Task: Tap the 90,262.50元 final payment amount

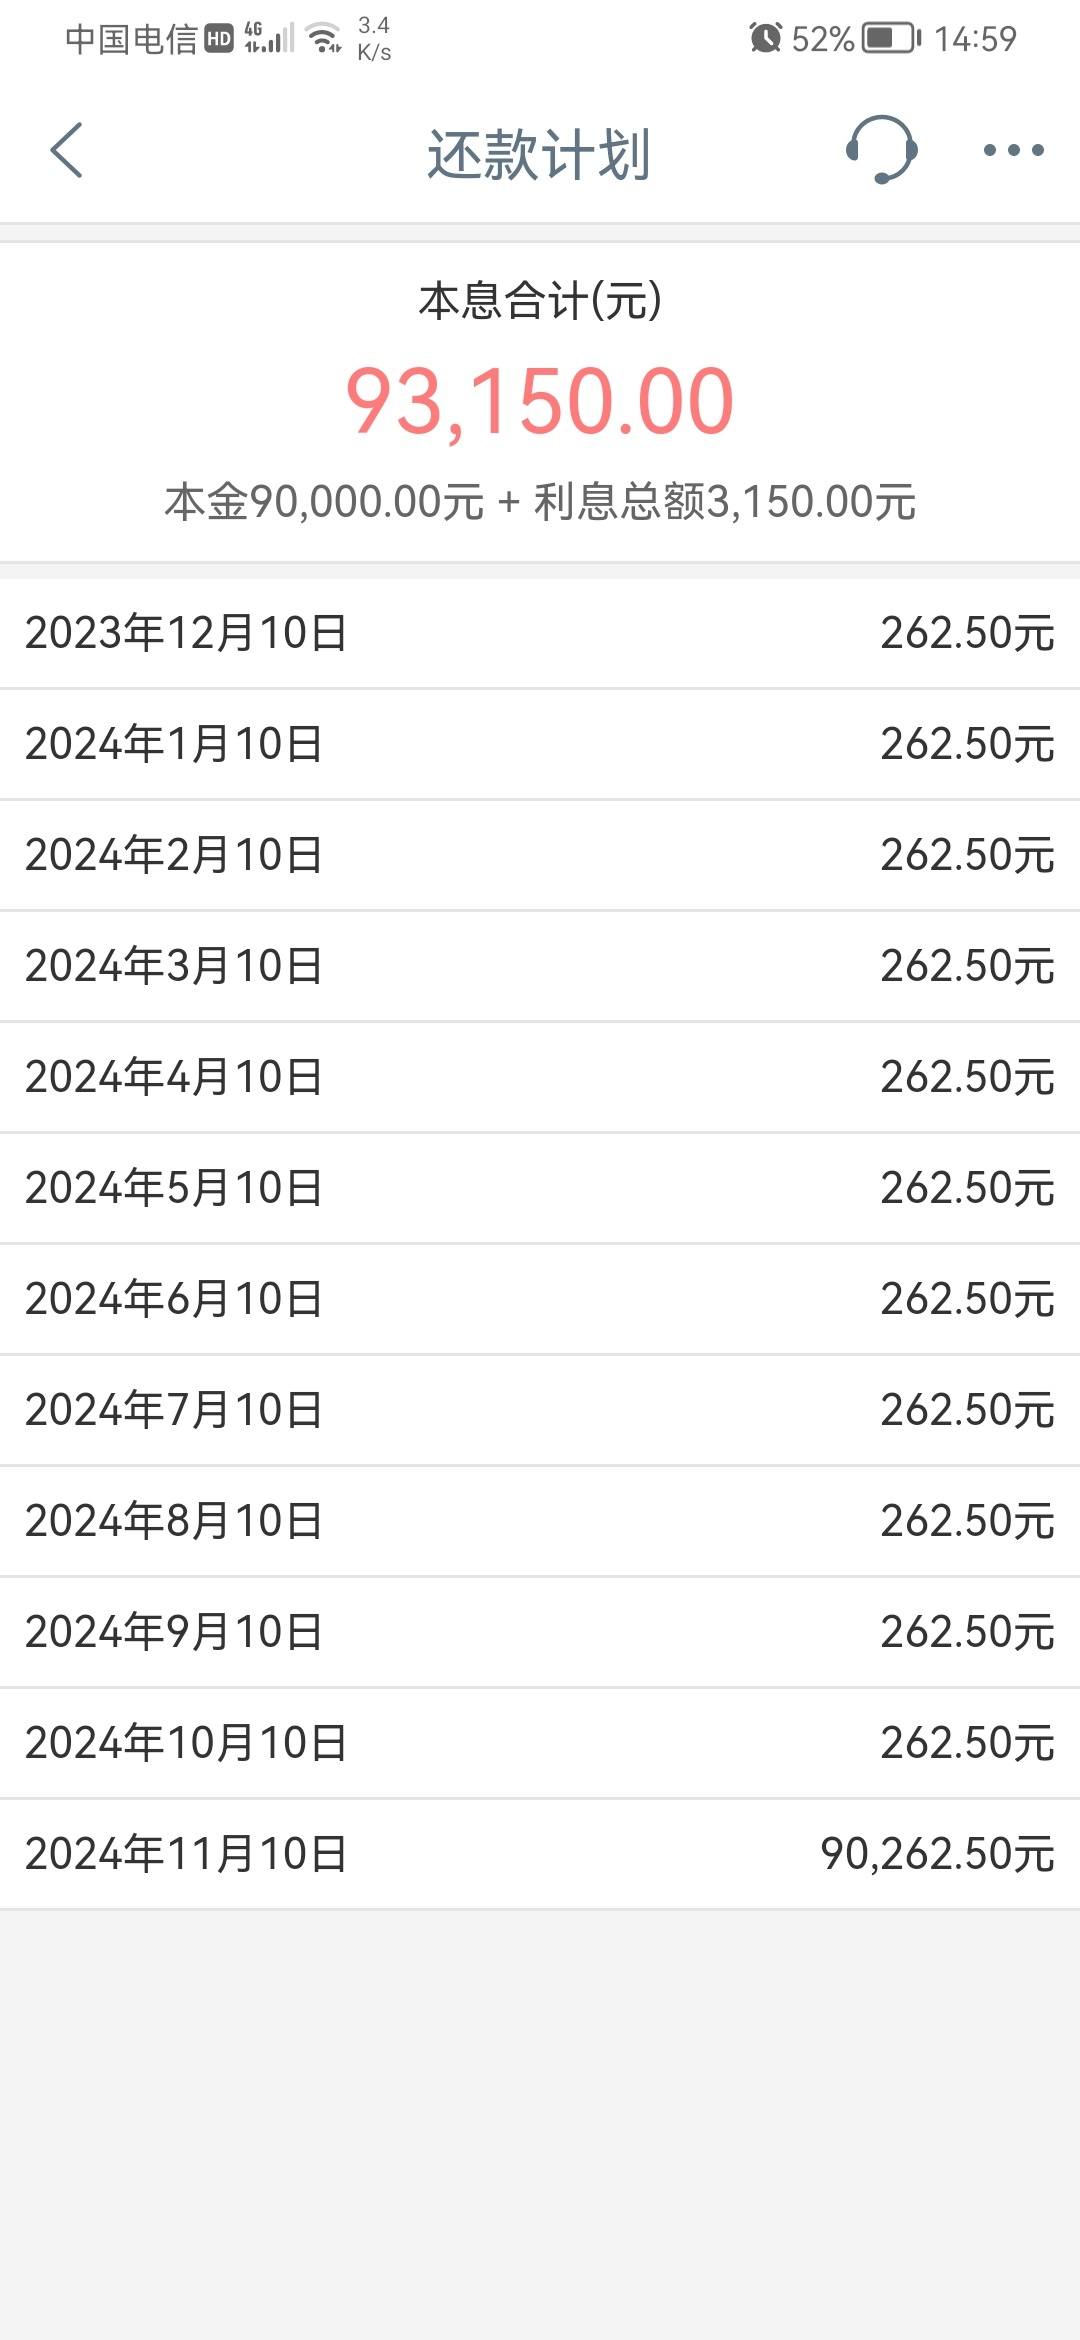Action: pyautogui.click(x=938, y=1854)
